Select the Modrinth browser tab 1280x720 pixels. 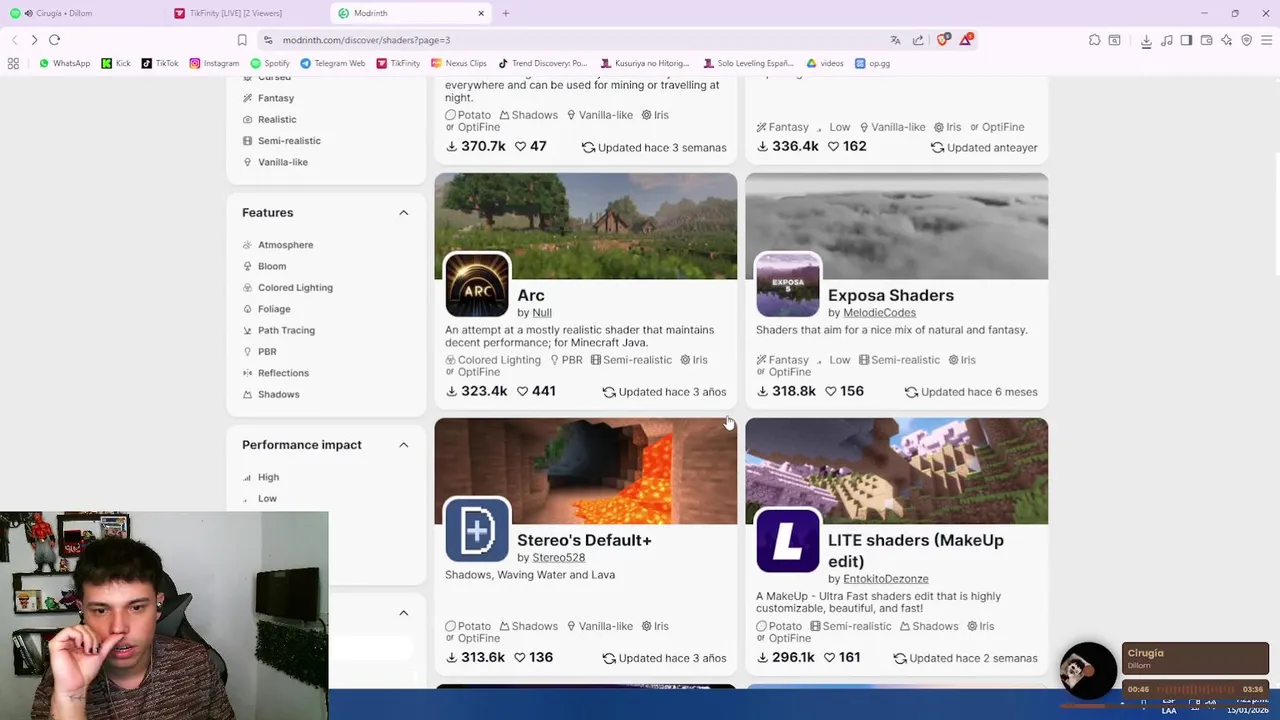point(411,13)
